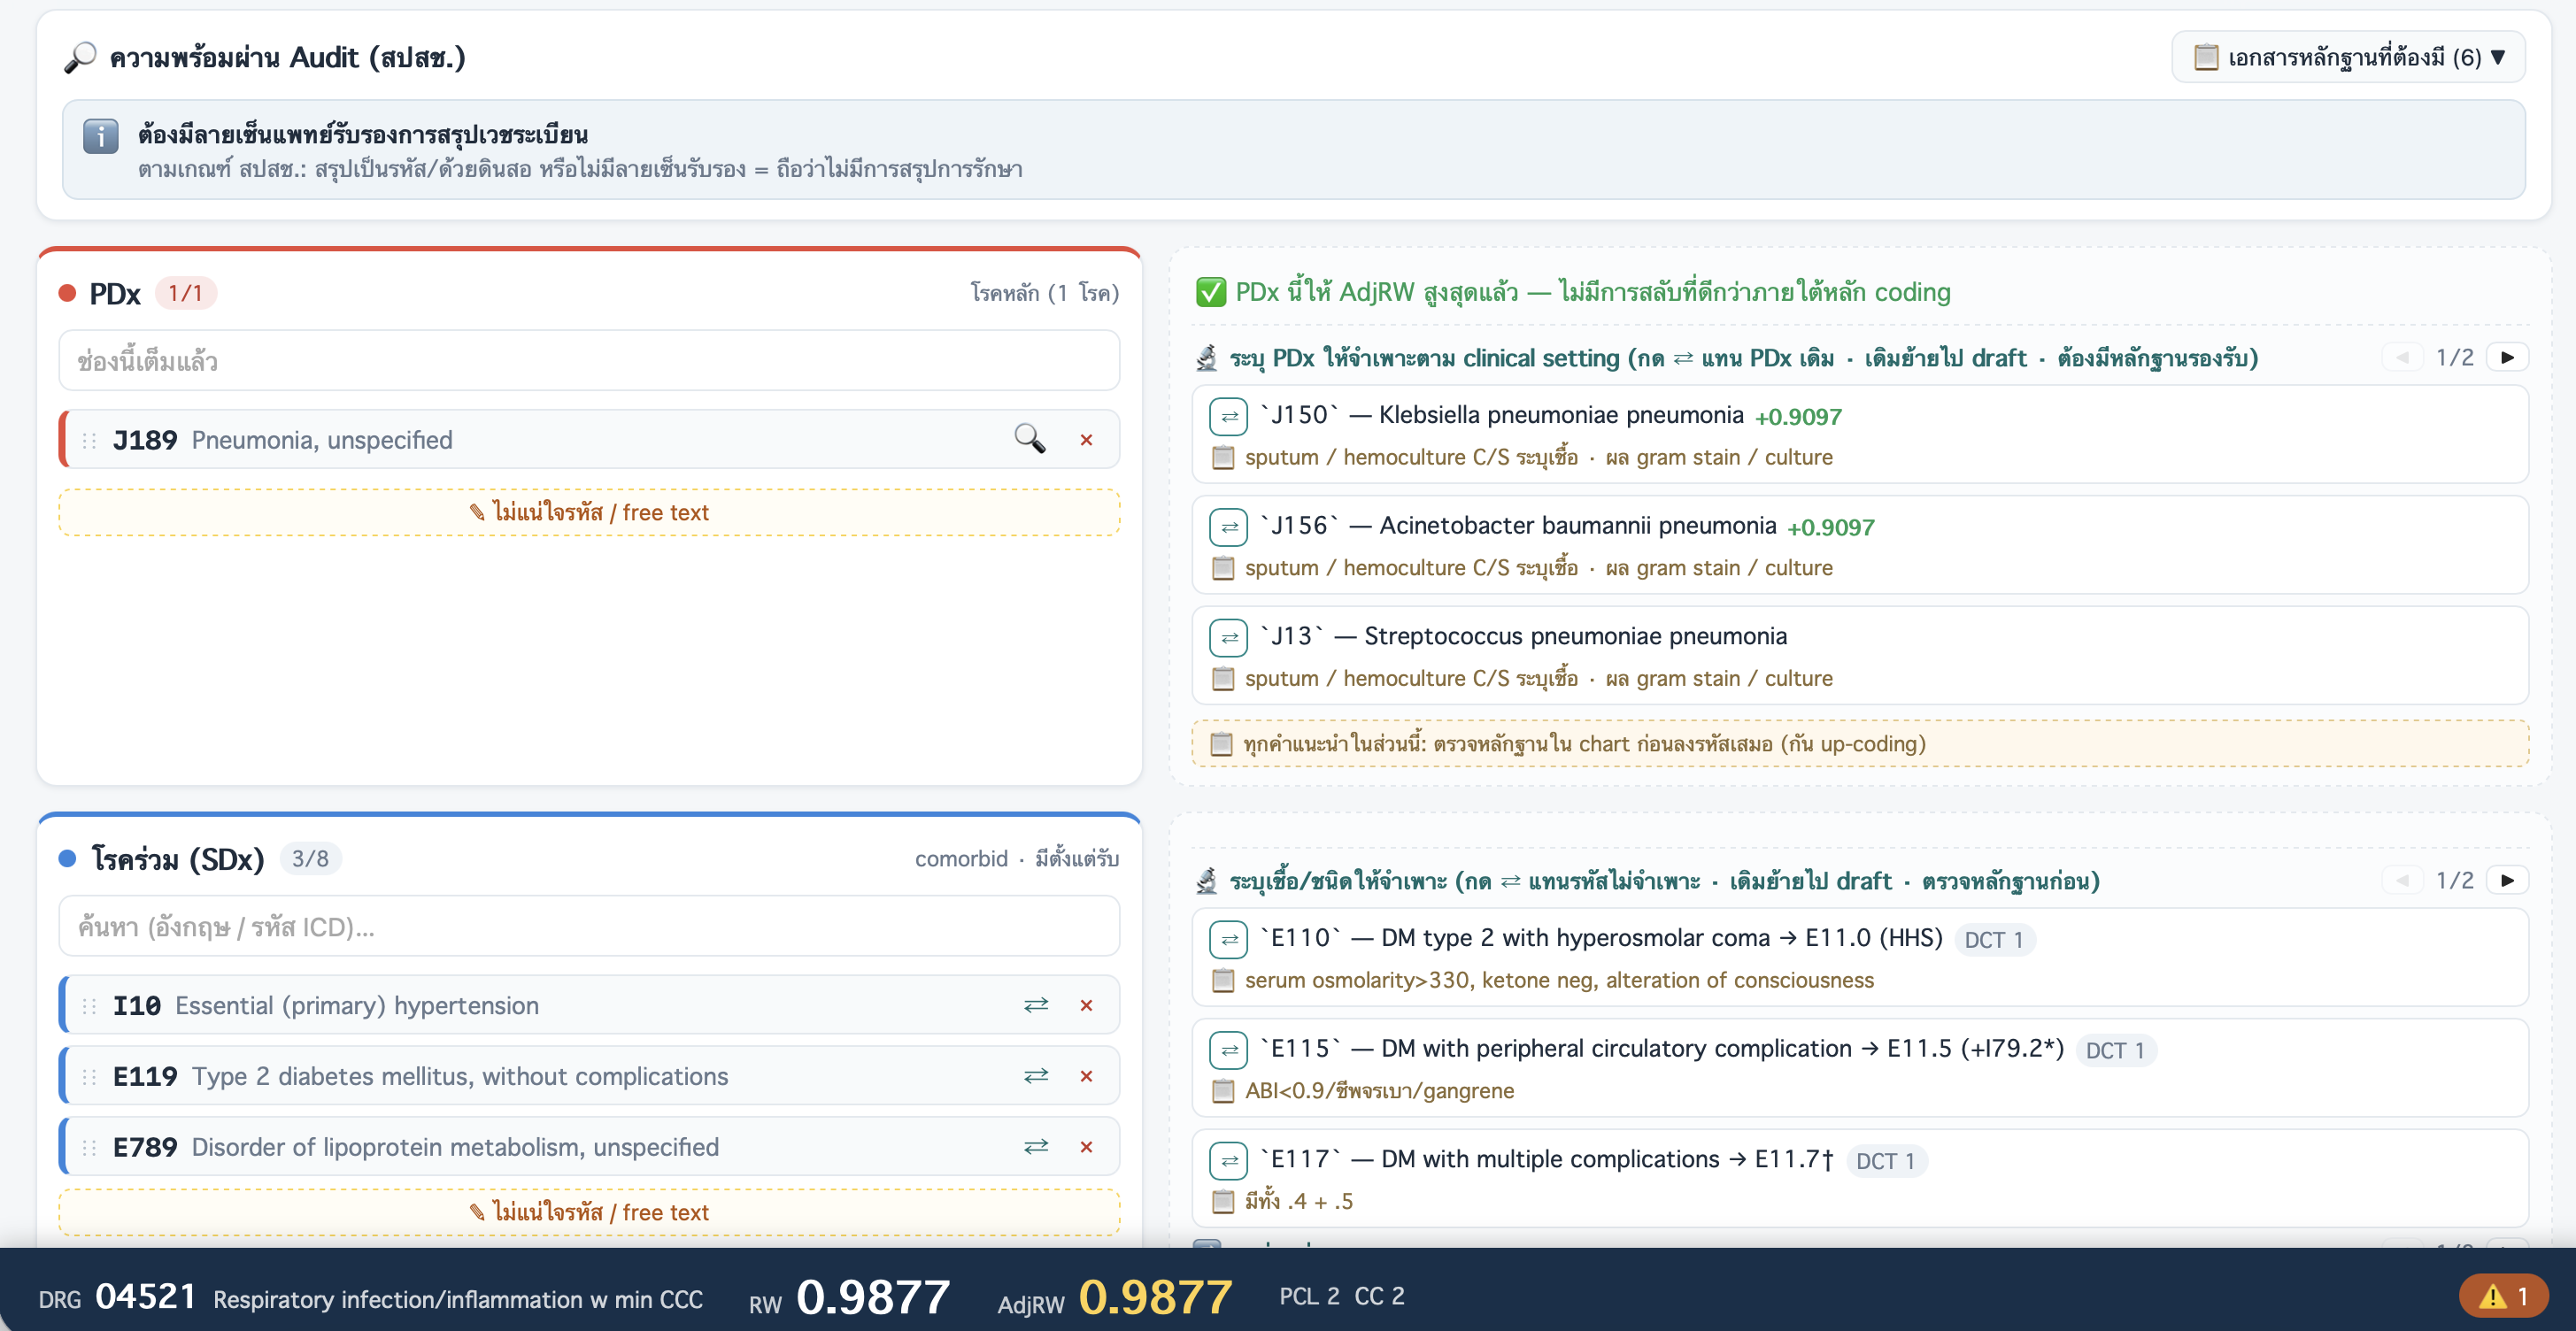Go to next page of PDx suggestions
This screenshot has height=1331, width=2576.
2507,357
